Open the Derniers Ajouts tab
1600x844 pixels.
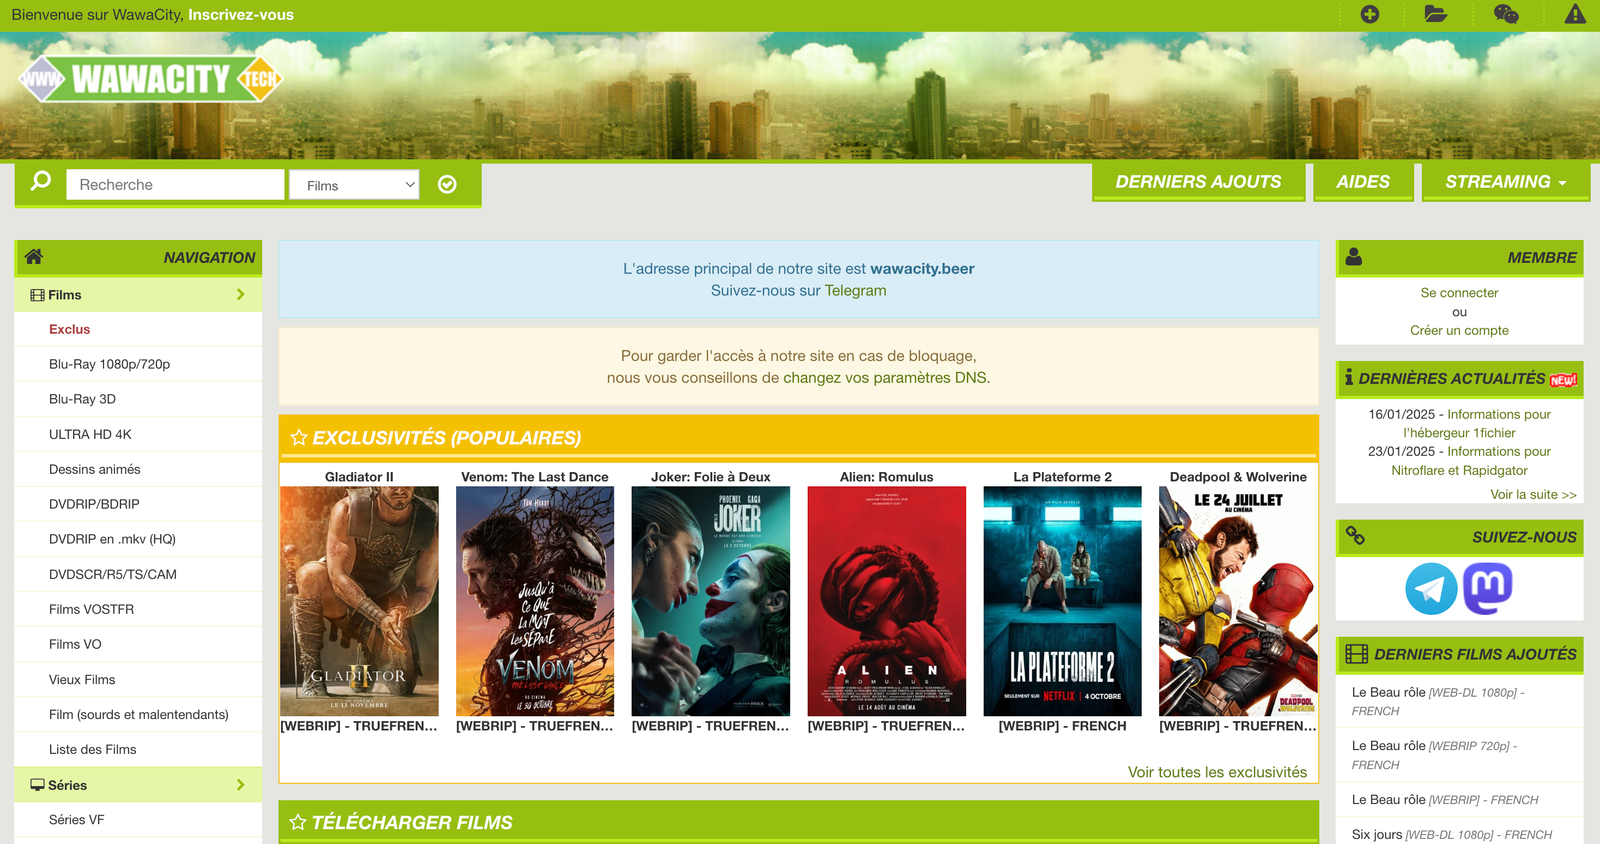tap(1198, 182)
